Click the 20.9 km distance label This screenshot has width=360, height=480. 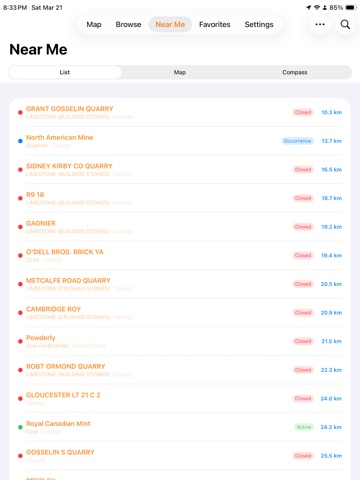(331, 313)
